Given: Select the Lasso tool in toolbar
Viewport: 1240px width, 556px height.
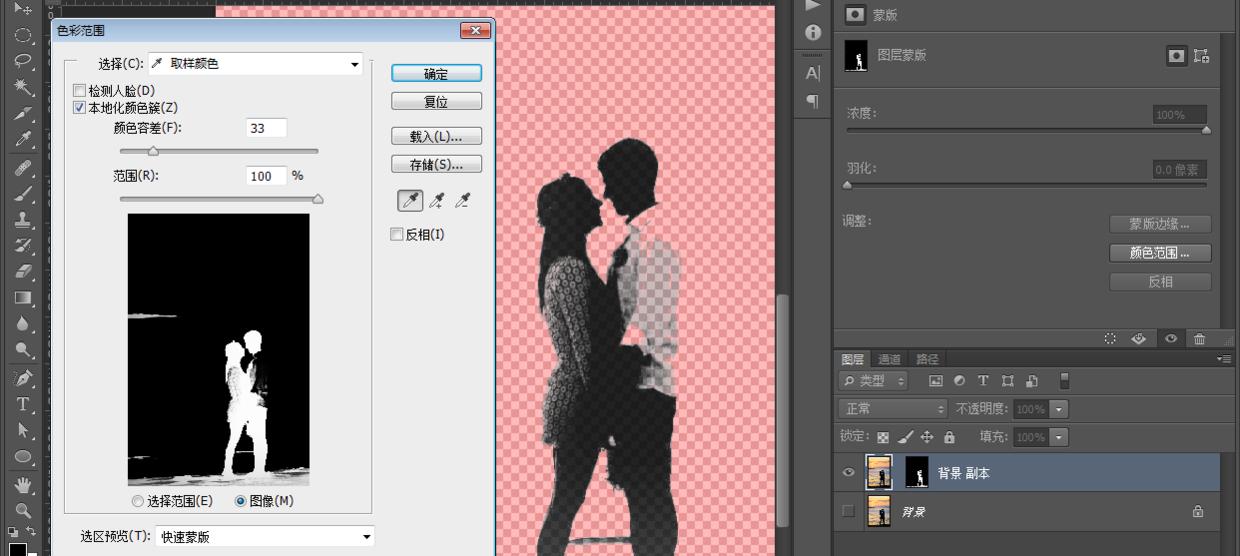Looking at the screenshot, I should pos(23,61).
